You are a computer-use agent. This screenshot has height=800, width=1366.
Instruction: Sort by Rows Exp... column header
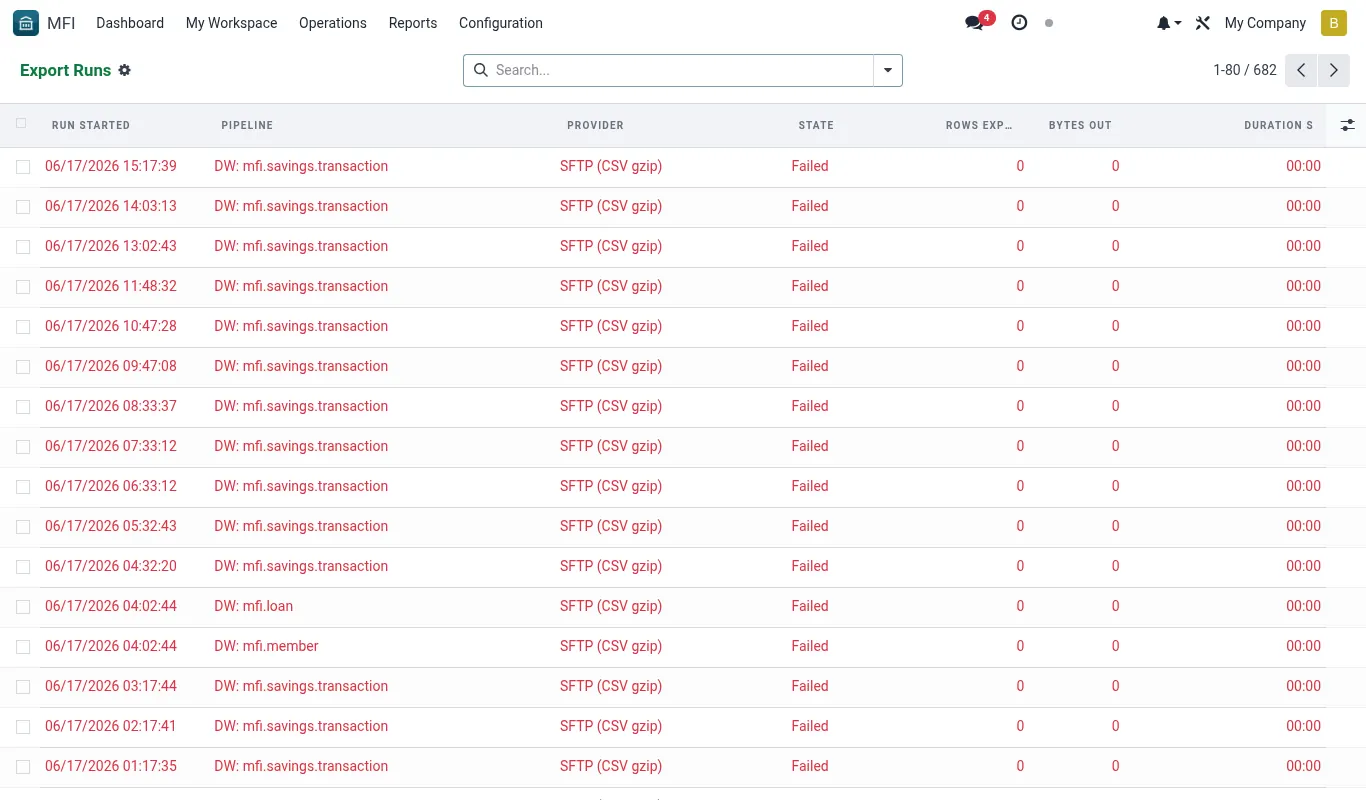click(x=979, y=125)
